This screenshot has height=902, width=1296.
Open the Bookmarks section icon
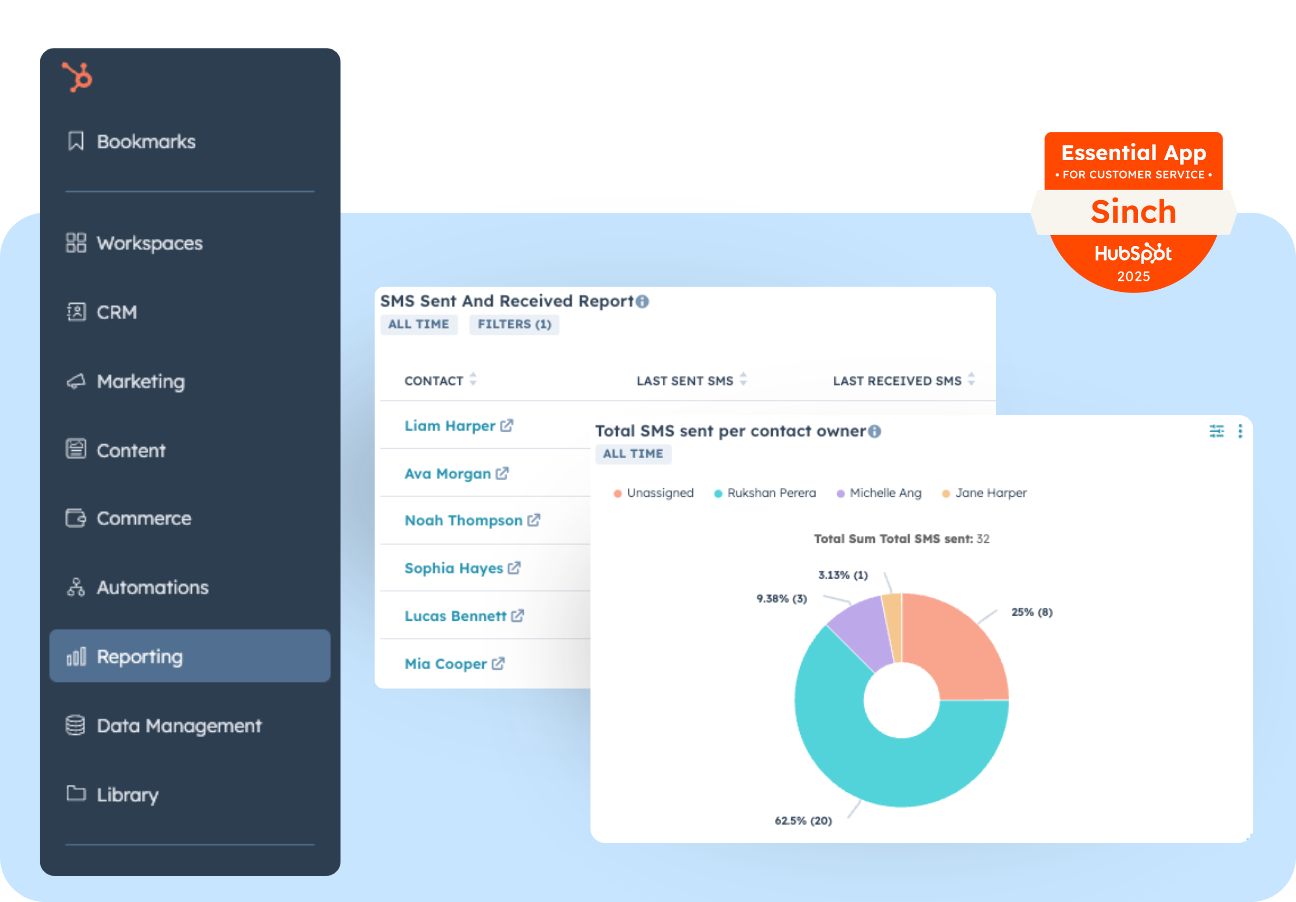pos(76,141)
